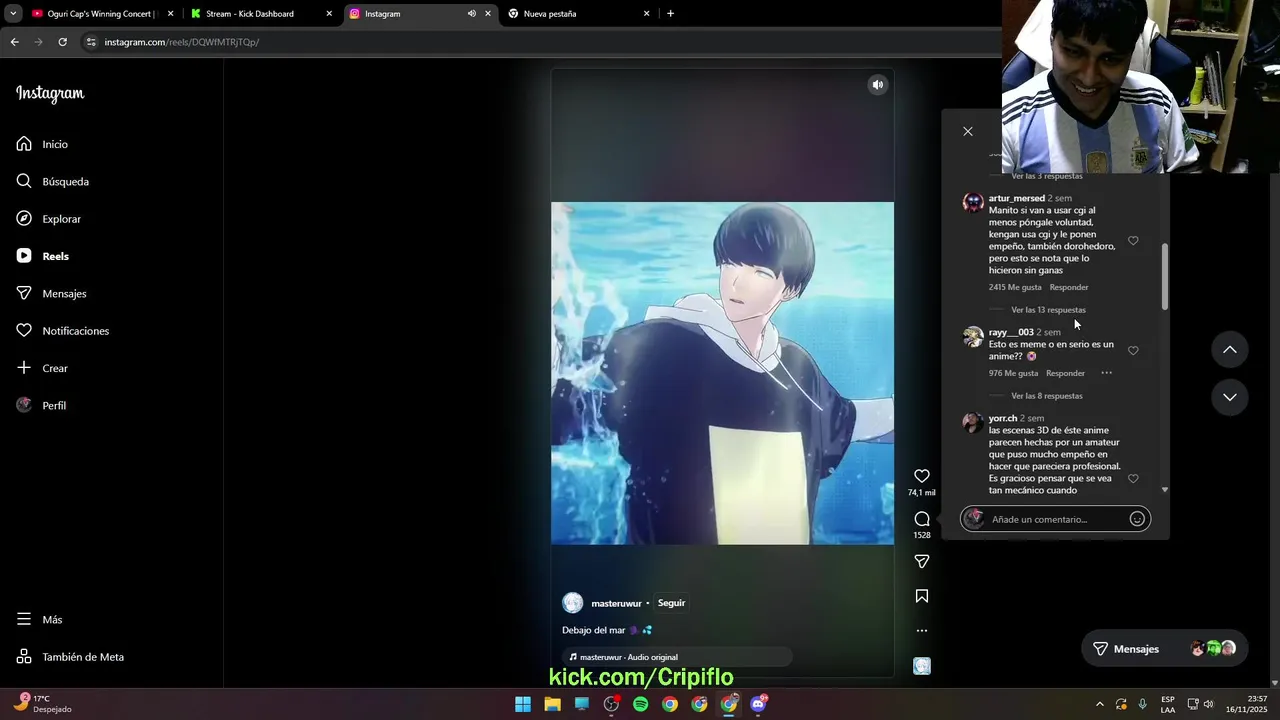Screen dimensions: 1280x720
Task: Open options dots on rayy__003's comment
Action: [1107, 373]
